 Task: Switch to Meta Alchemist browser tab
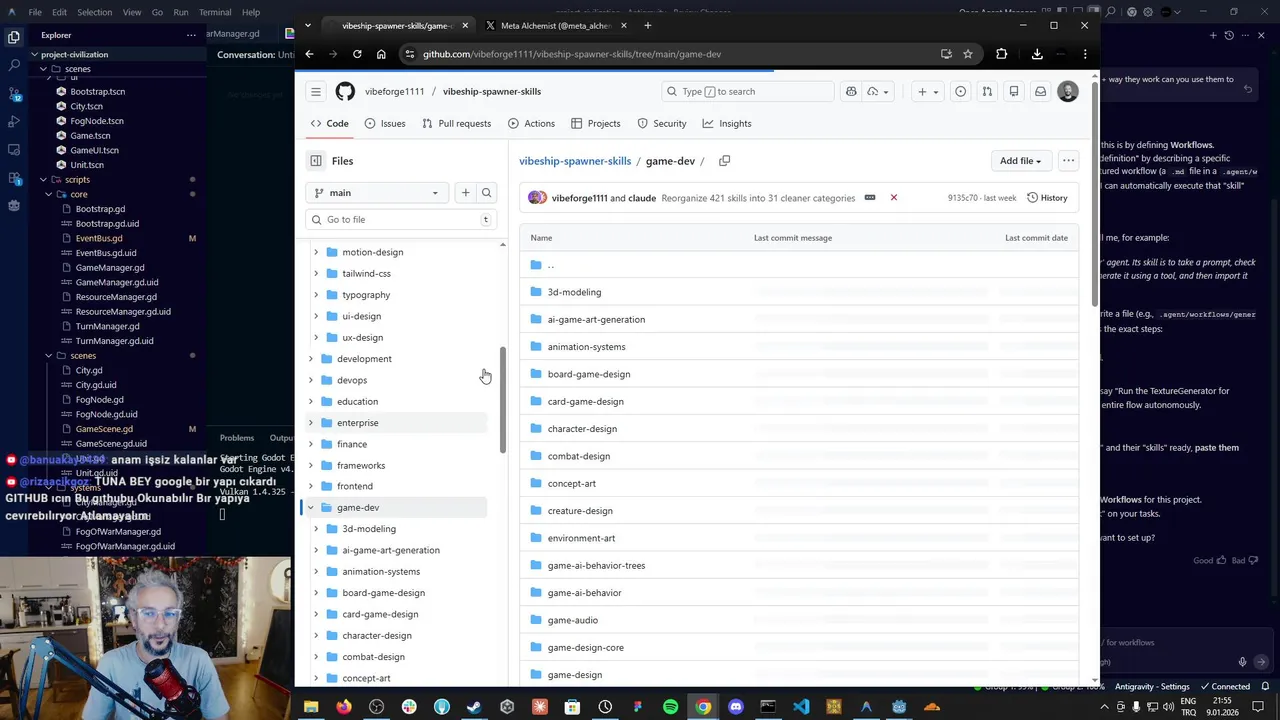pos(556,25)
